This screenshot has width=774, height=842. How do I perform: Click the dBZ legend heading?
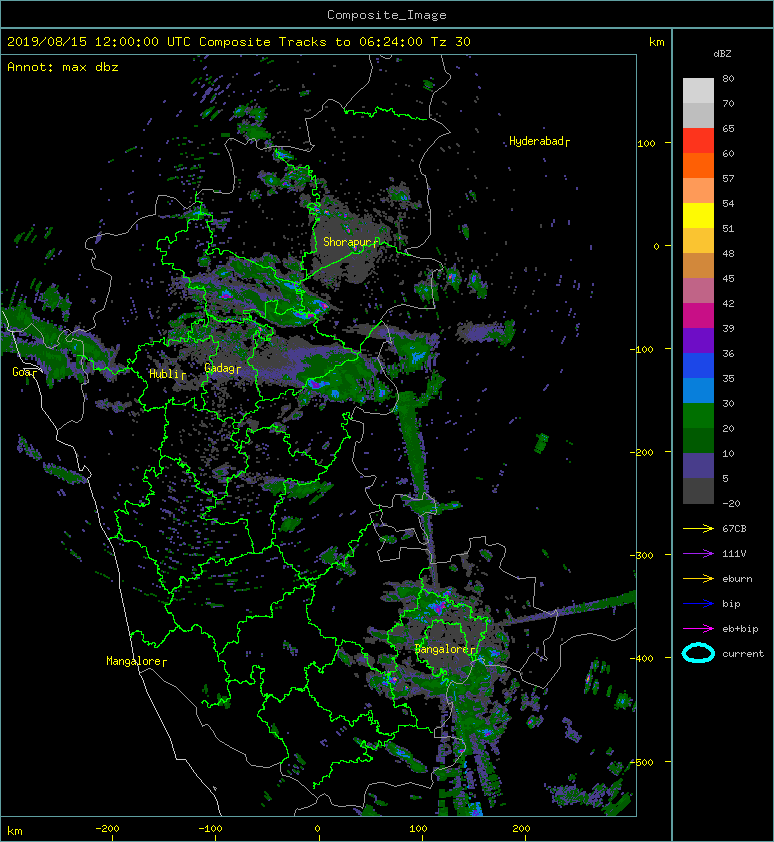point(722,54)
